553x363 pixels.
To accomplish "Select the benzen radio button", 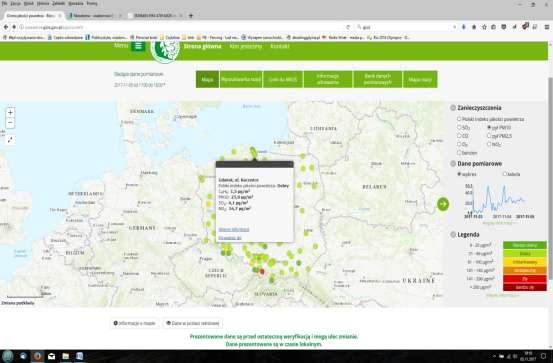I will tap(459, 152).
